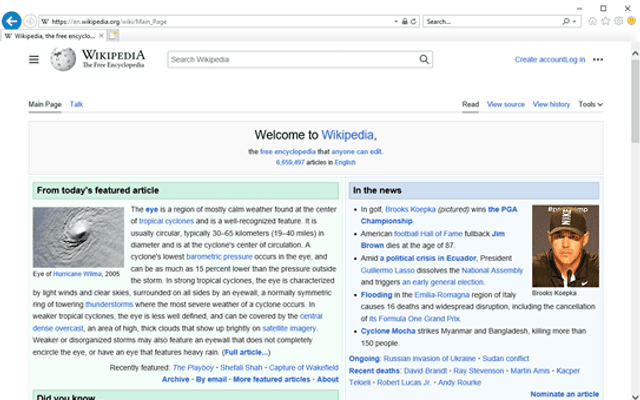The image size is (640, 400).
Task: Click the Create account link
Action: coord(539,60)
